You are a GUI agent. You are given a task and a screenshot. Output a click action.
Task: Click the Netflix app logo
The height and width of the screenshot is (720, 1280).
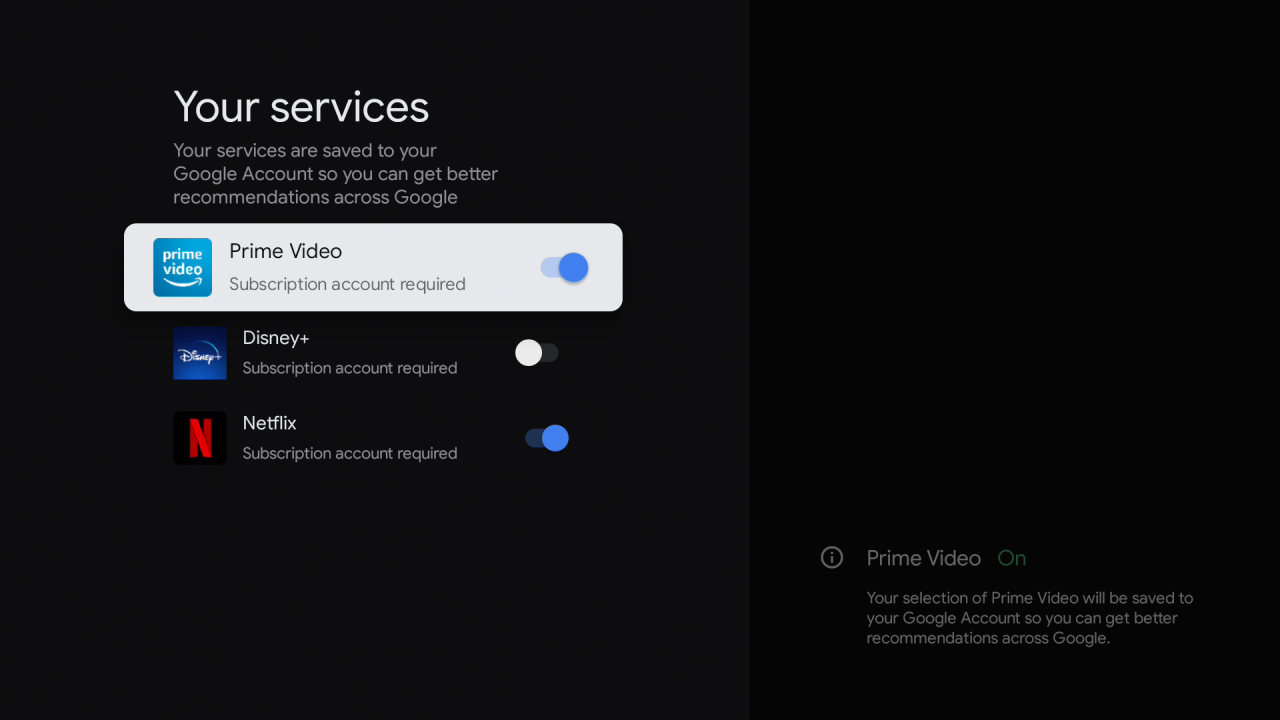click(200, 438)
